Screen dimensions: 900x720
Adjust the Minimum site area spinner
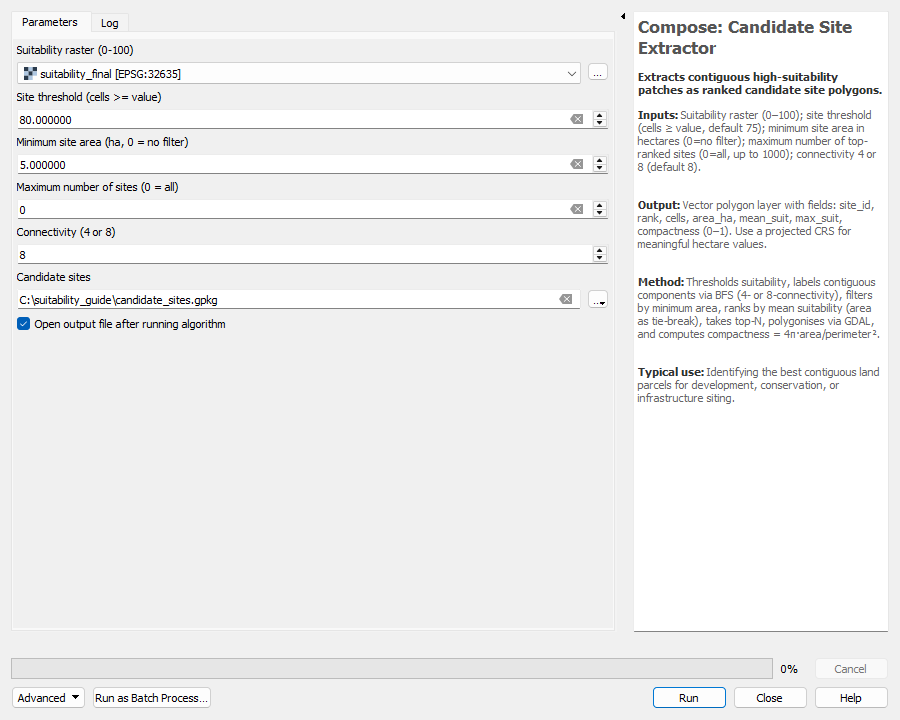600,164
